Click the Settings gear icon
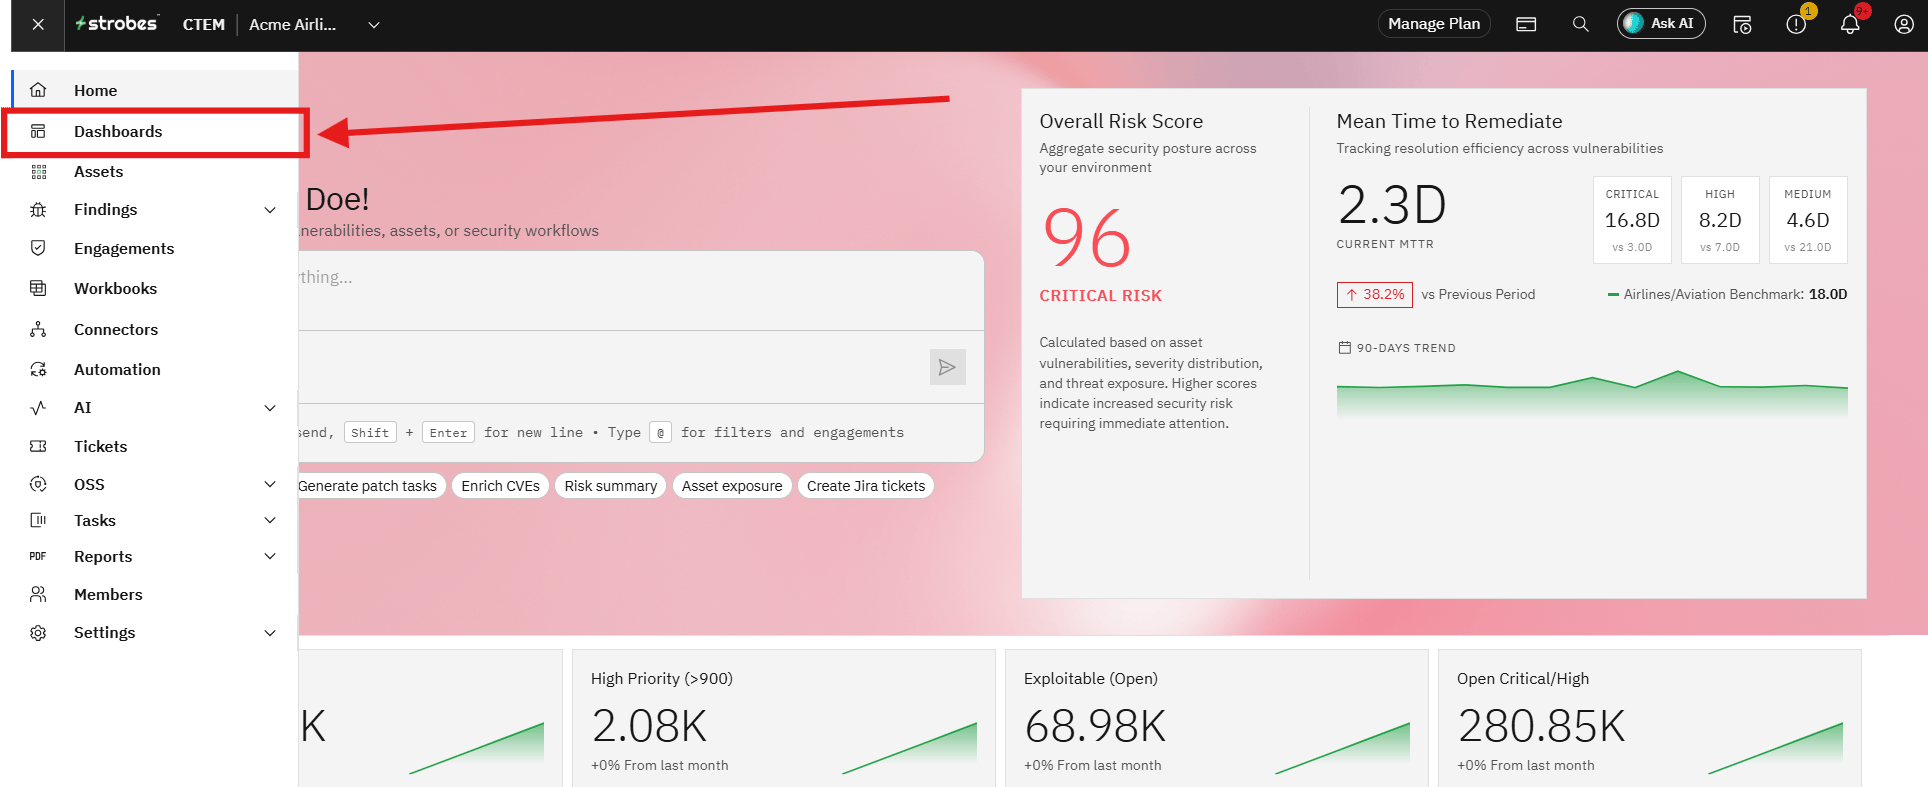 point(38,633)
